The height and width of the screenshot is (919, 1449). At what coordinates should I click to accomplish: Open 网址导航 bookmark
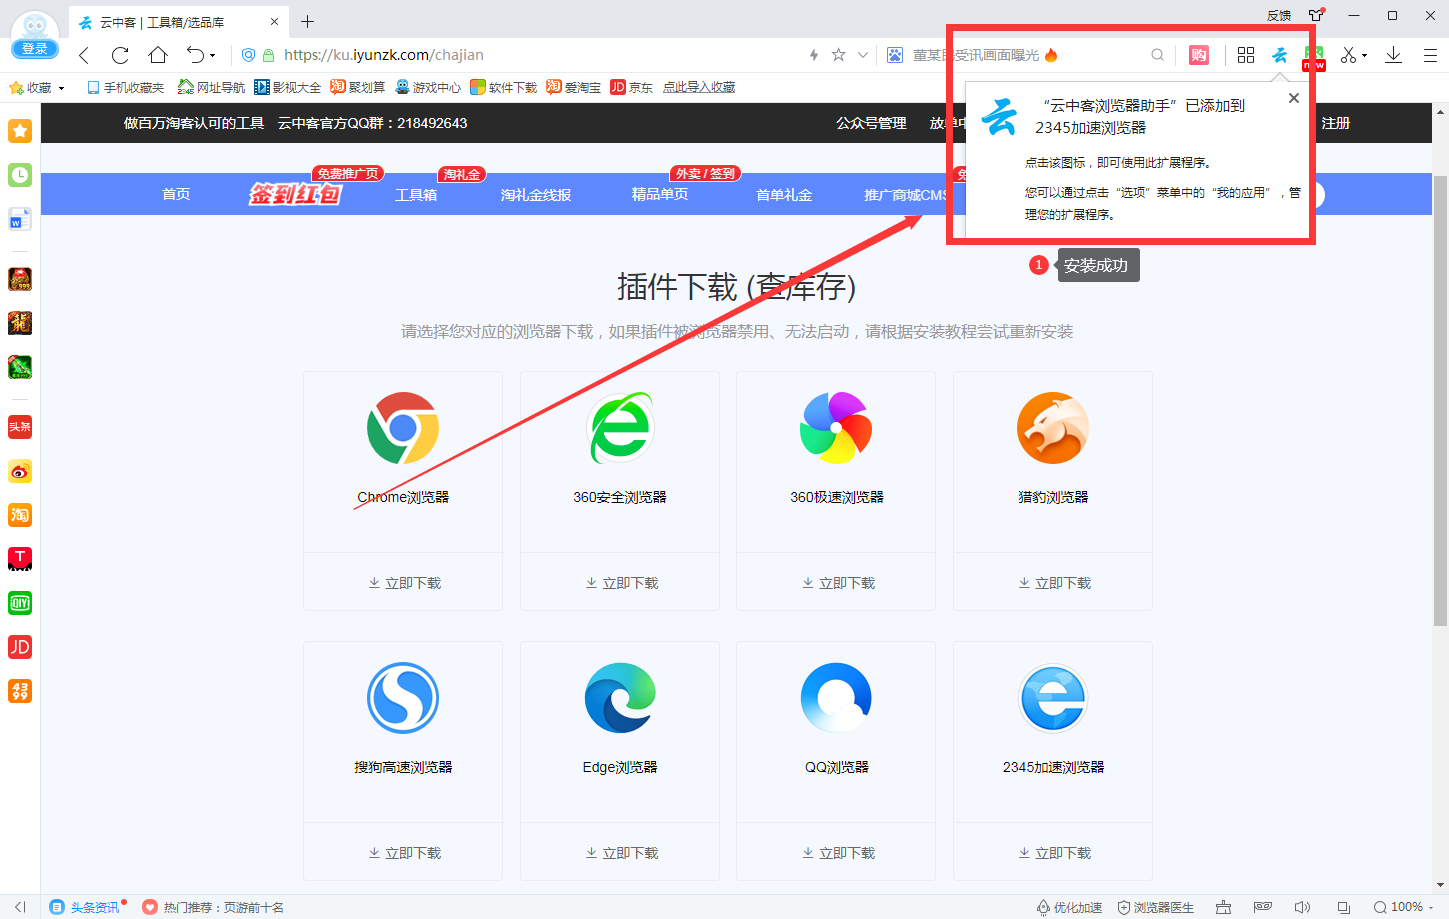[211, 88]
